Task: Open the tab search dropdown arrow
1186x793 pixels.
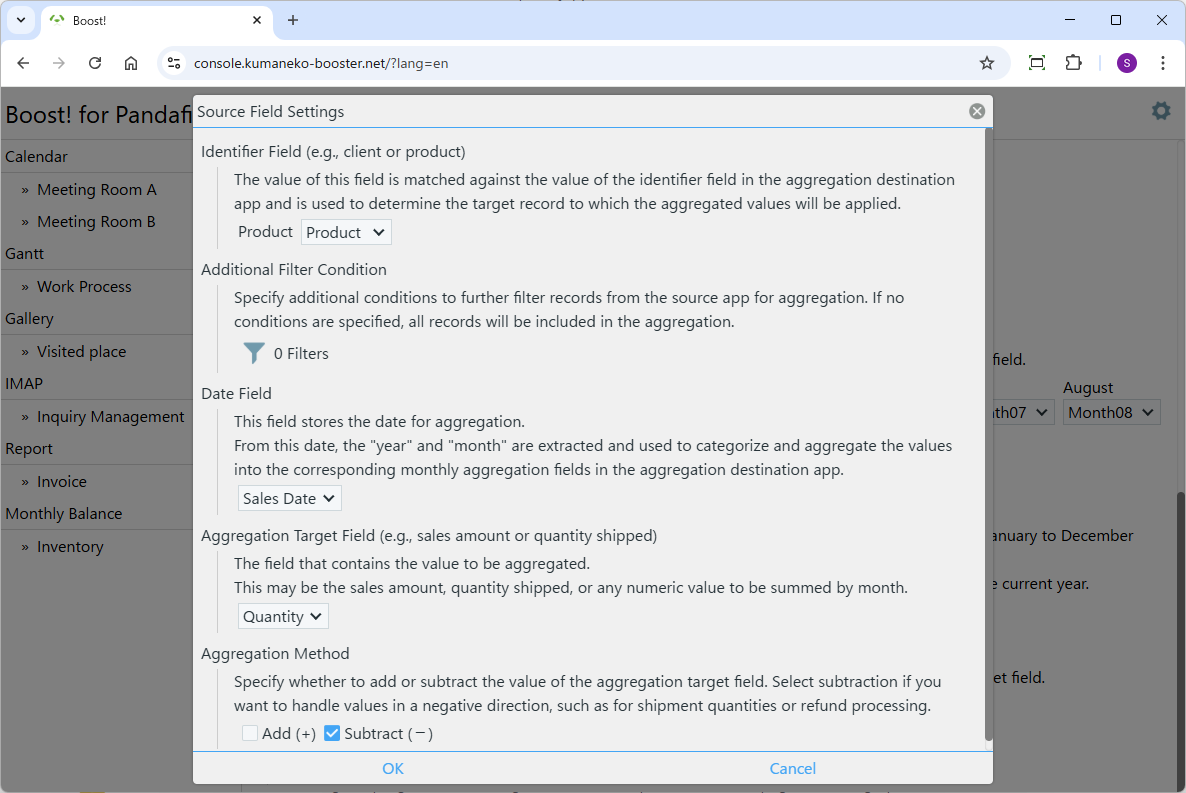Action: (21, 20)
